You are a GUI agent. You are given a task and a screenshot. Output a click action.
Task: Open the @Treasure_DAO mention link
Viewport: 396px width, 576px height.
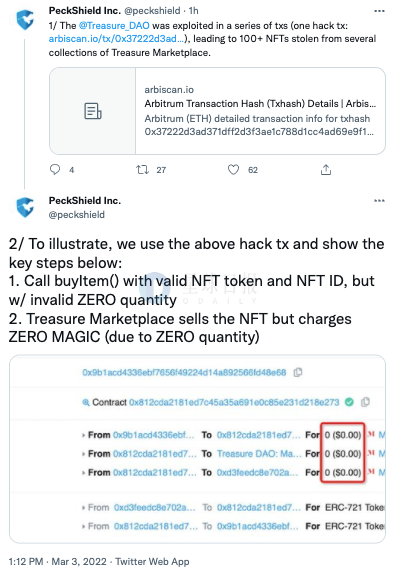click(x=114, y=26)
